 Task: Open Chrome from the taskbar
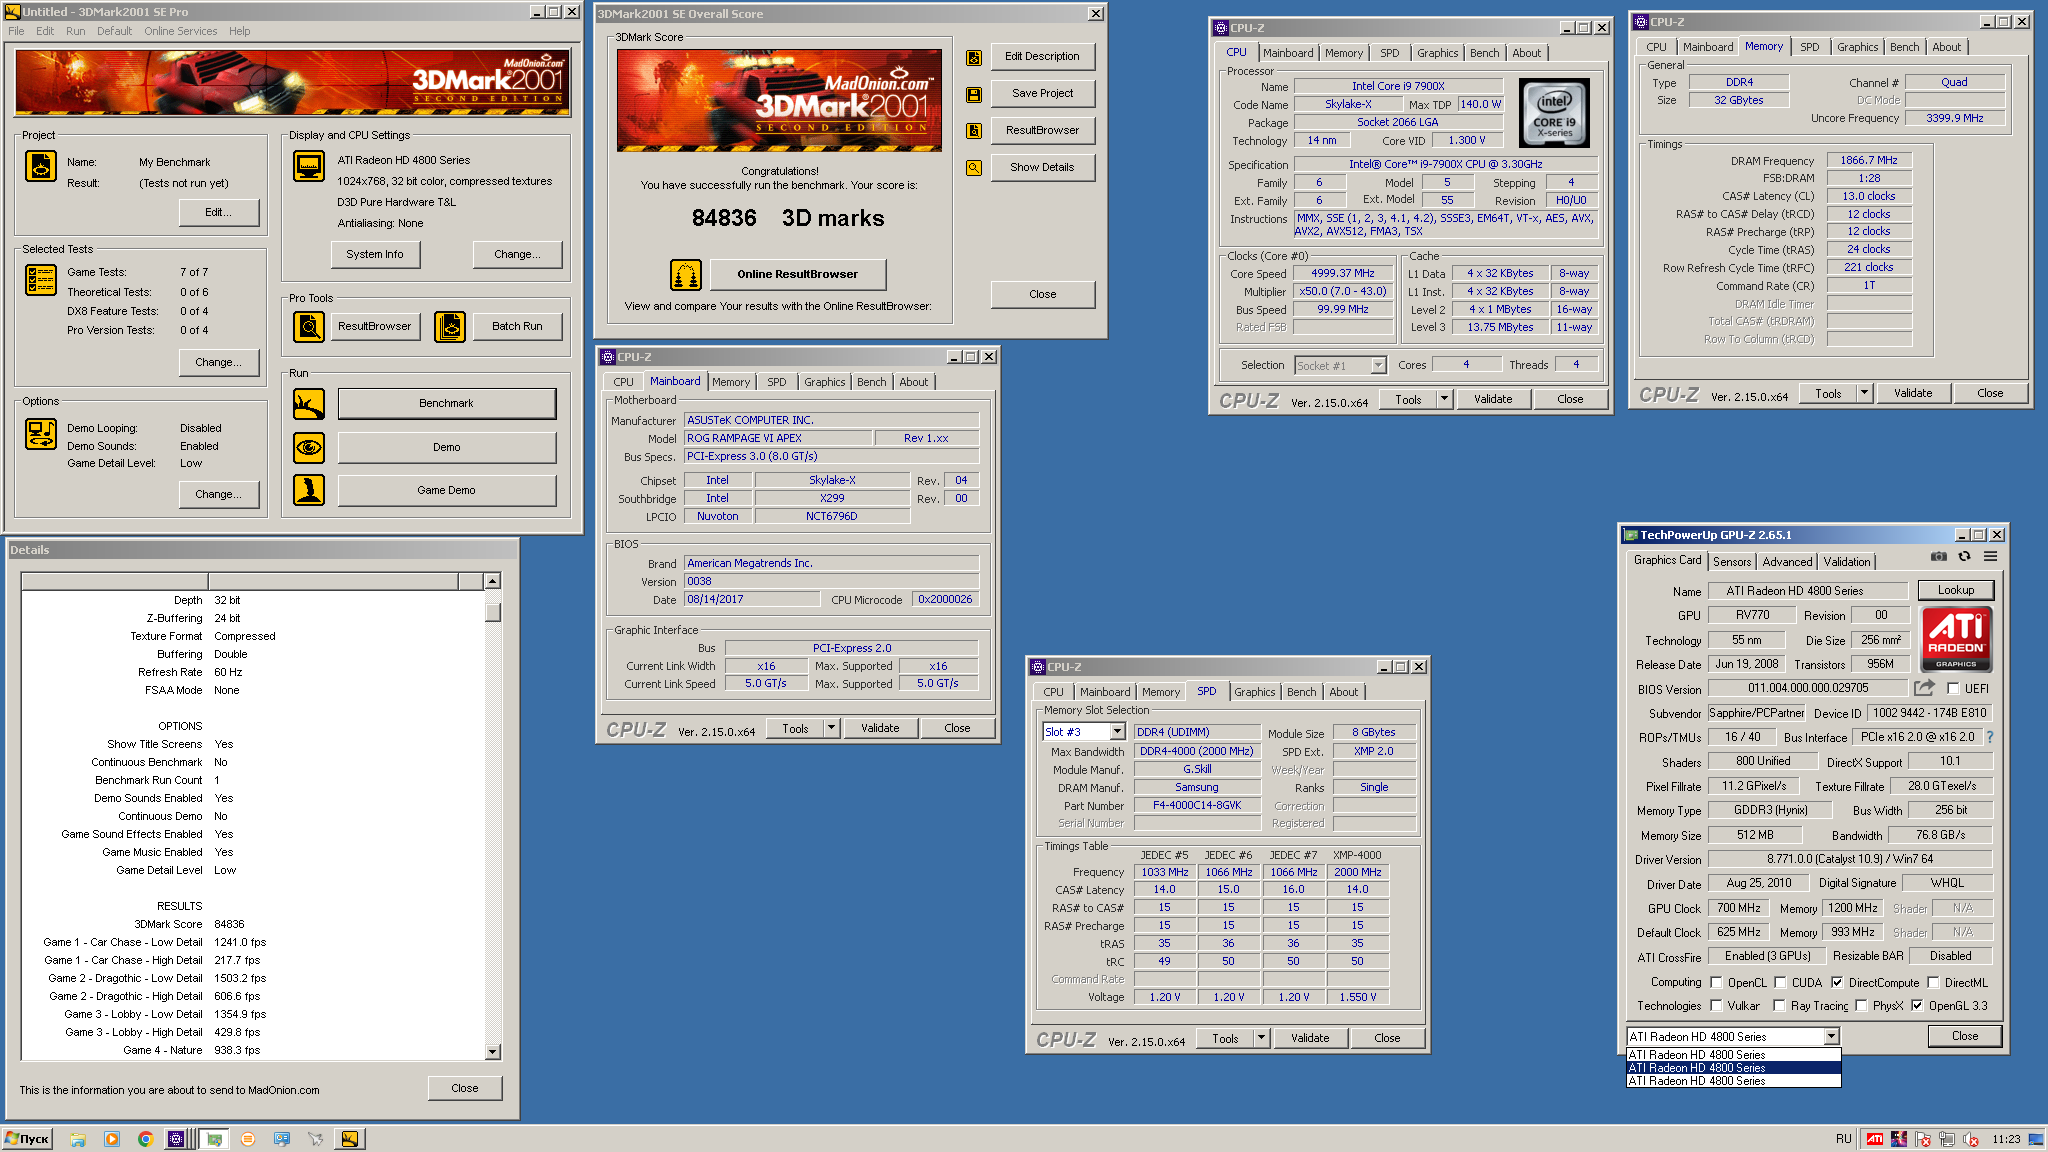[145, 1139]
